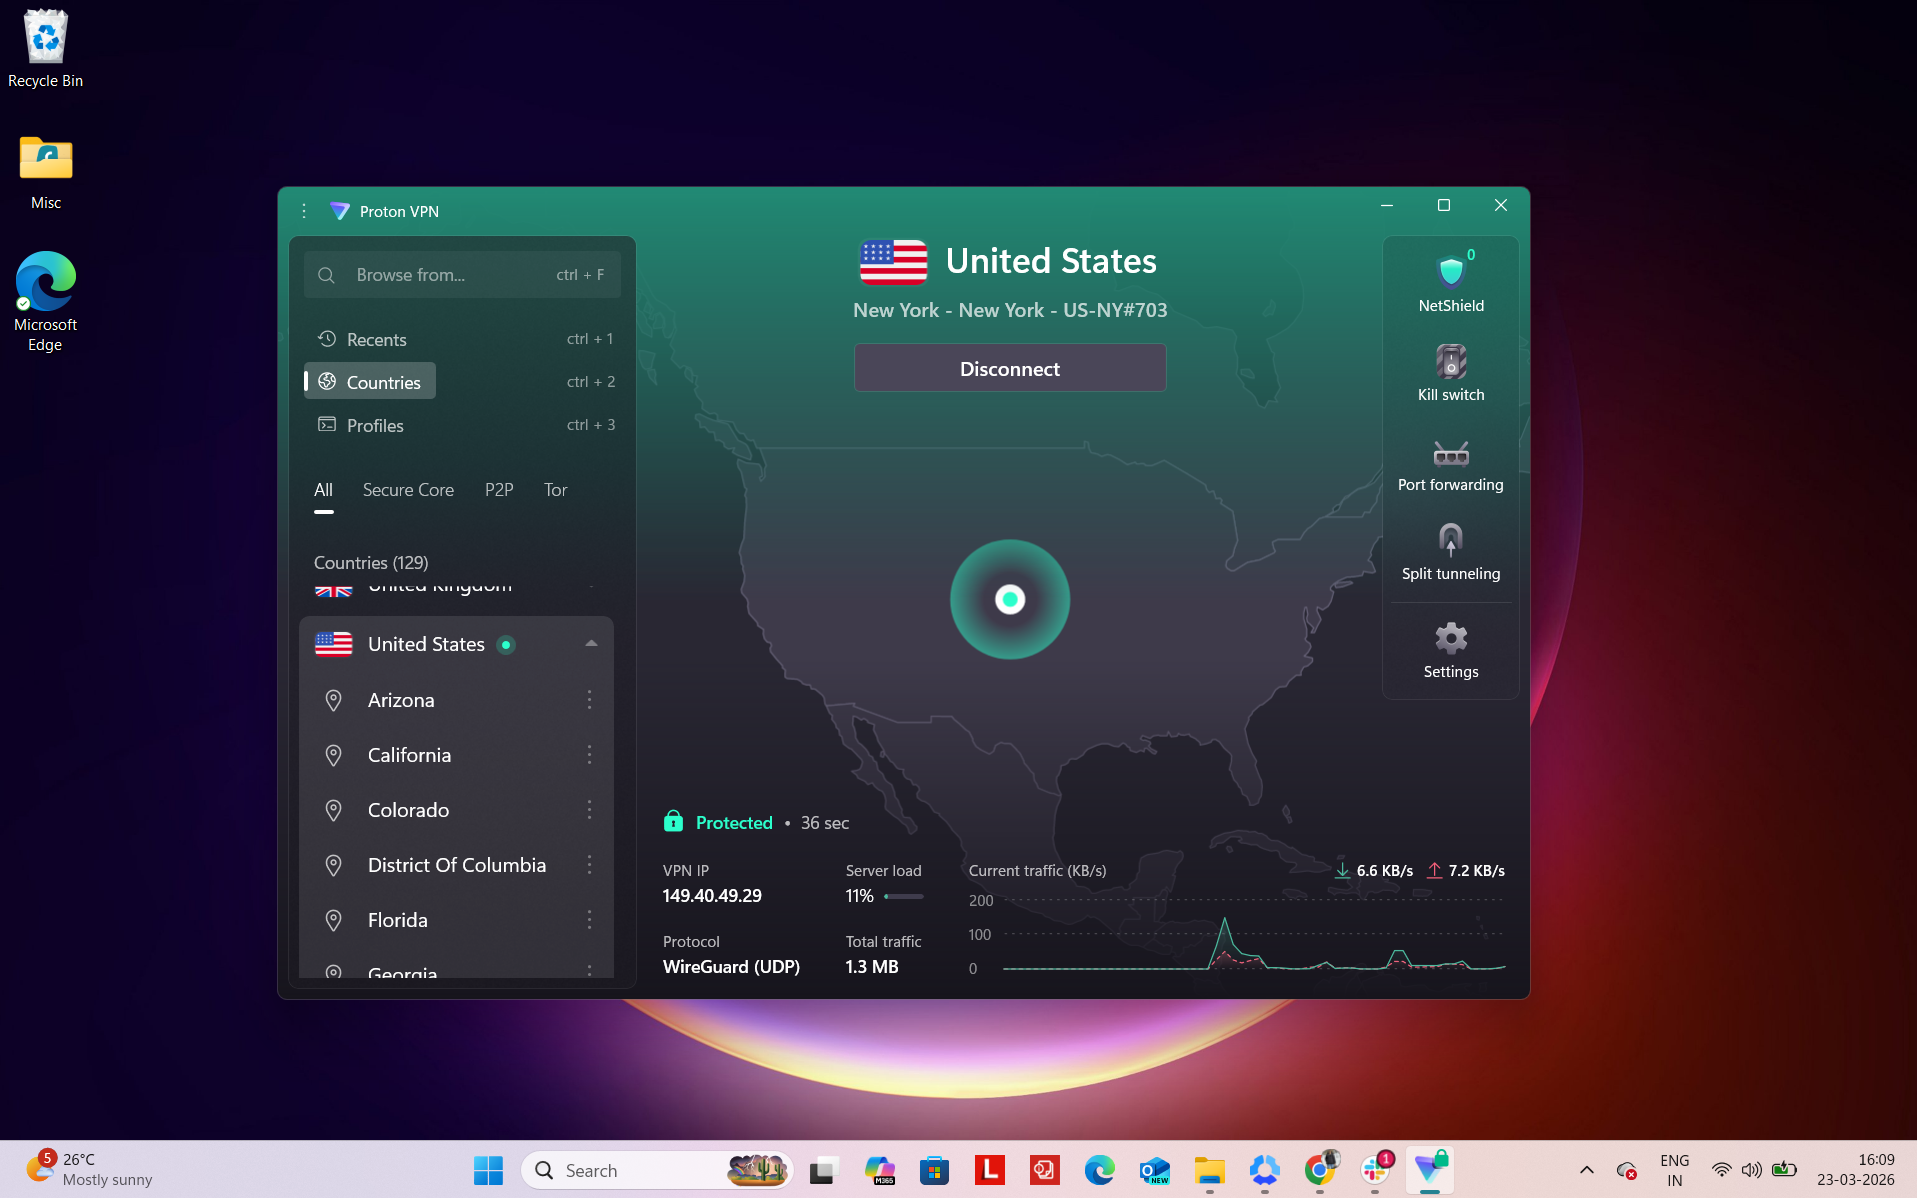
Task: Show hidden system tray icons
Action: [x=1586, y=1170]
